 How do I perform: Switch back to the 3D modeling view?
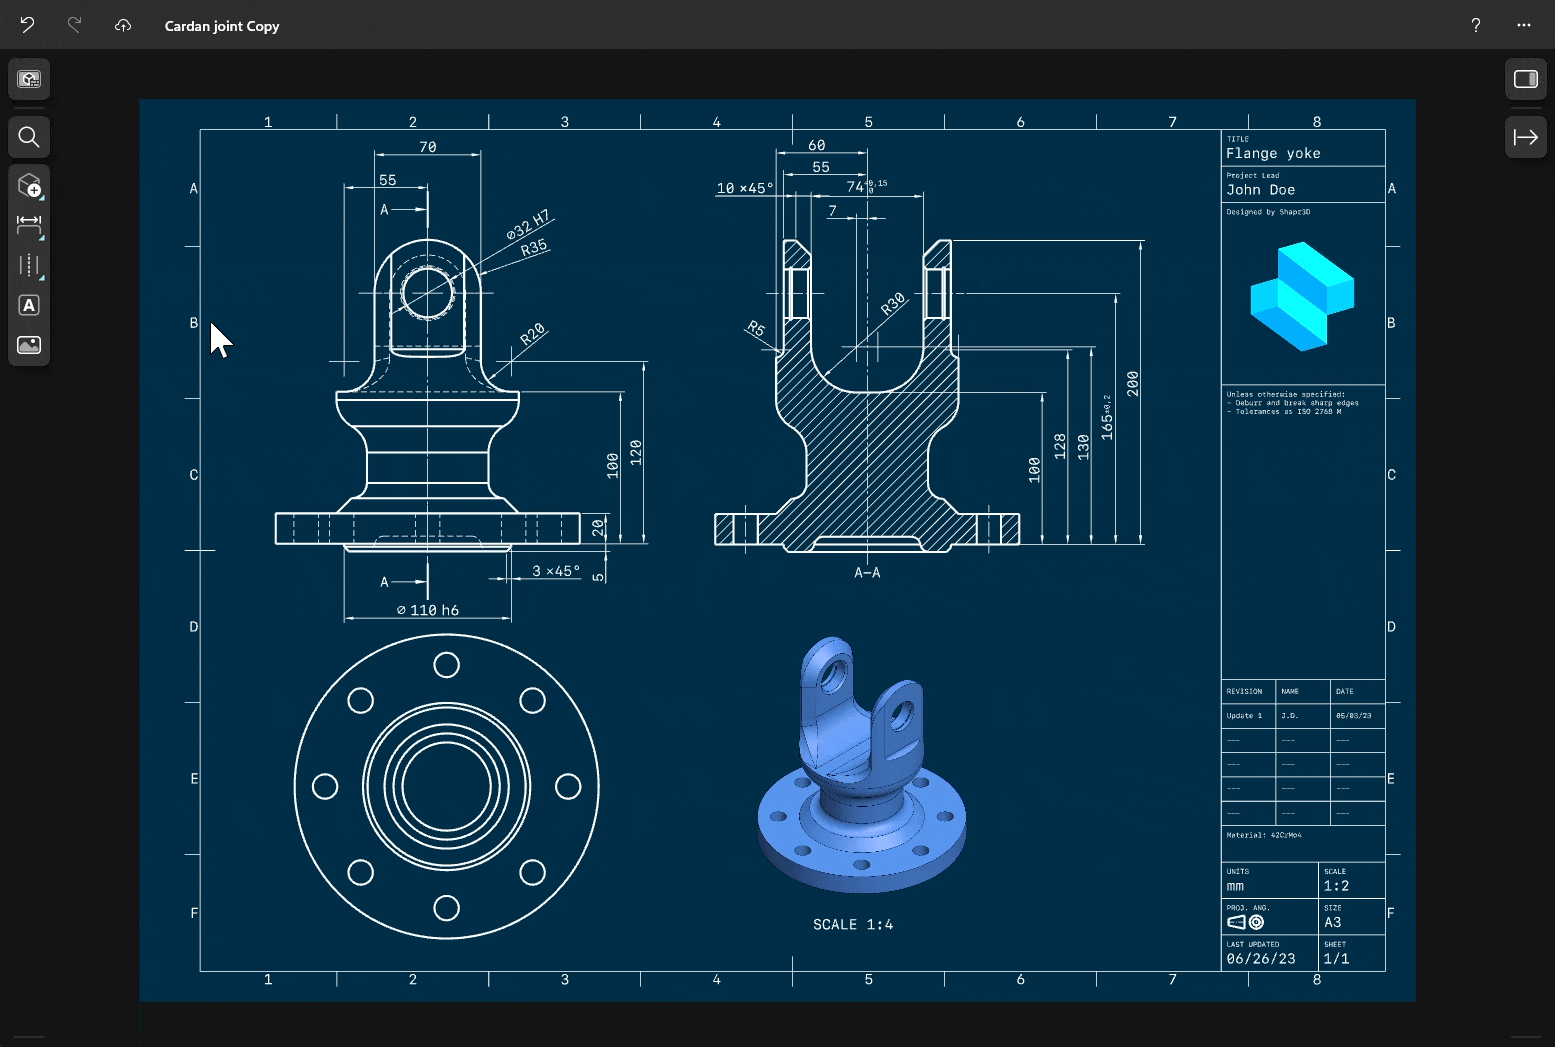point(29,79)
